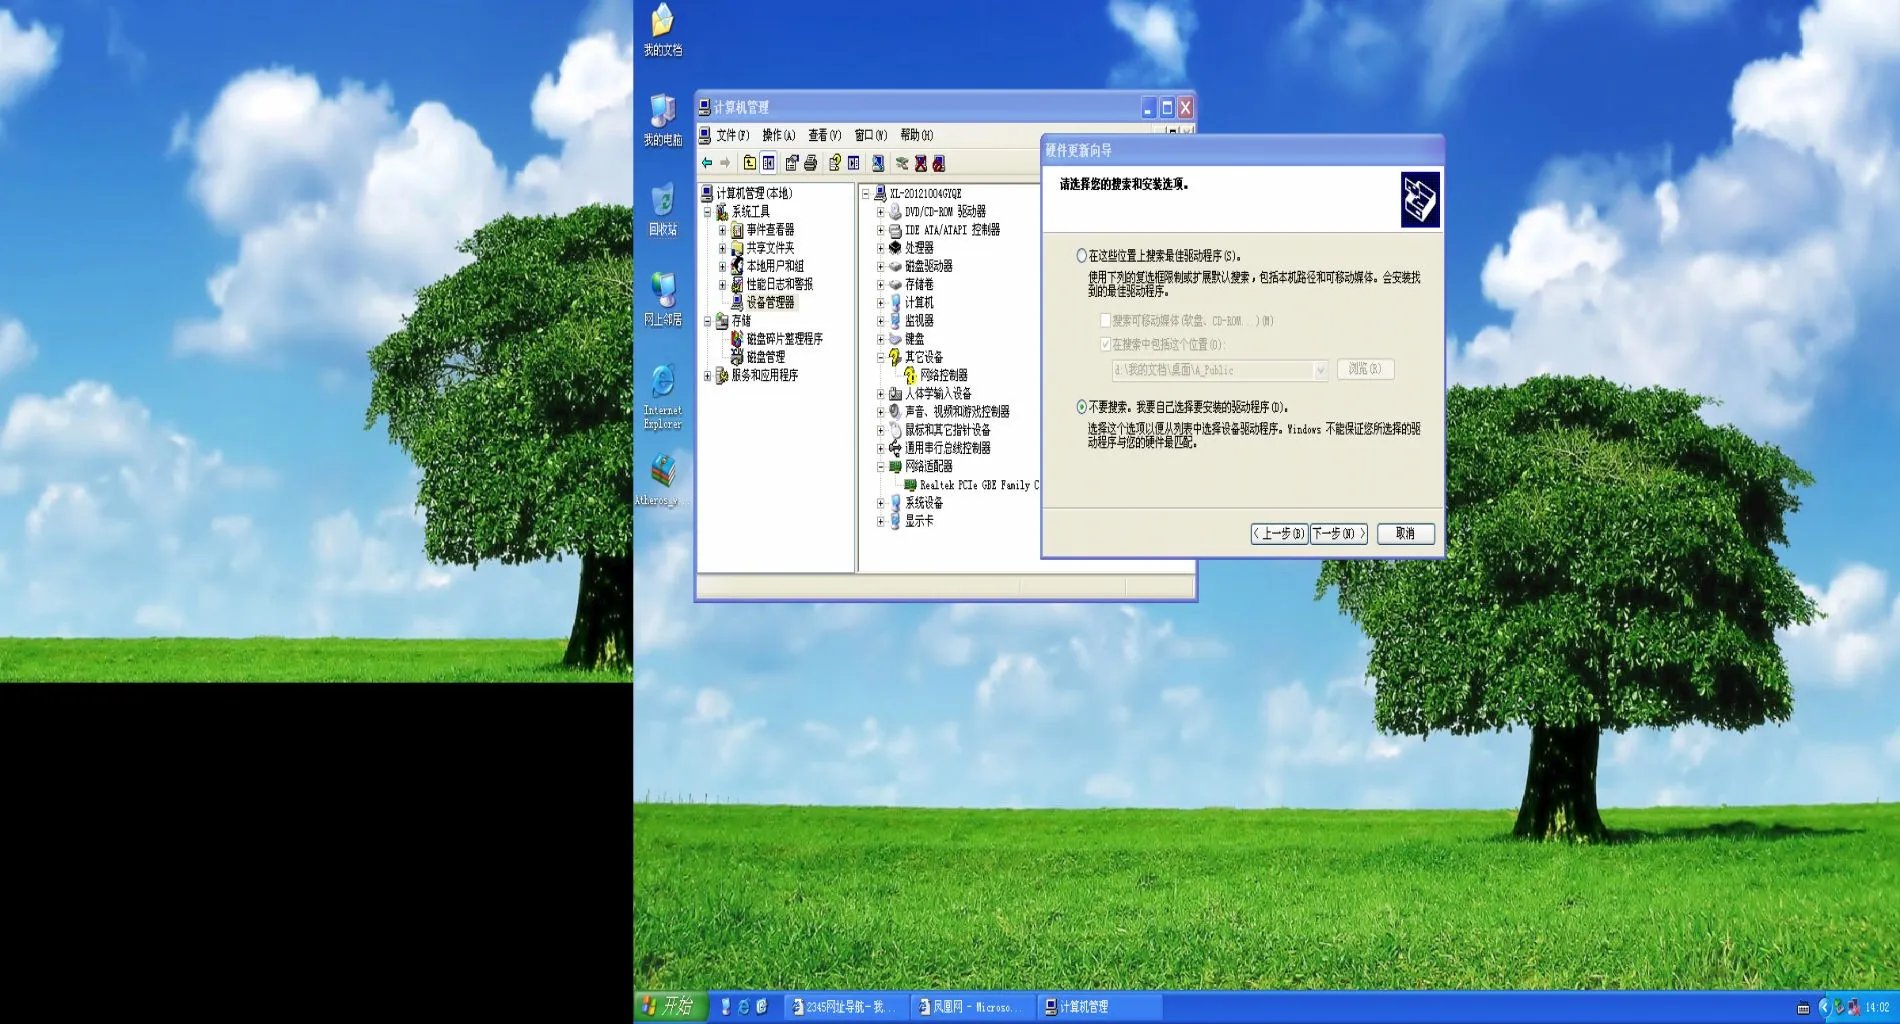Click the Update driver toolbar icon
Image resolution: width=1900 pixels, height=1024 pixels.
tap(902, 163)
